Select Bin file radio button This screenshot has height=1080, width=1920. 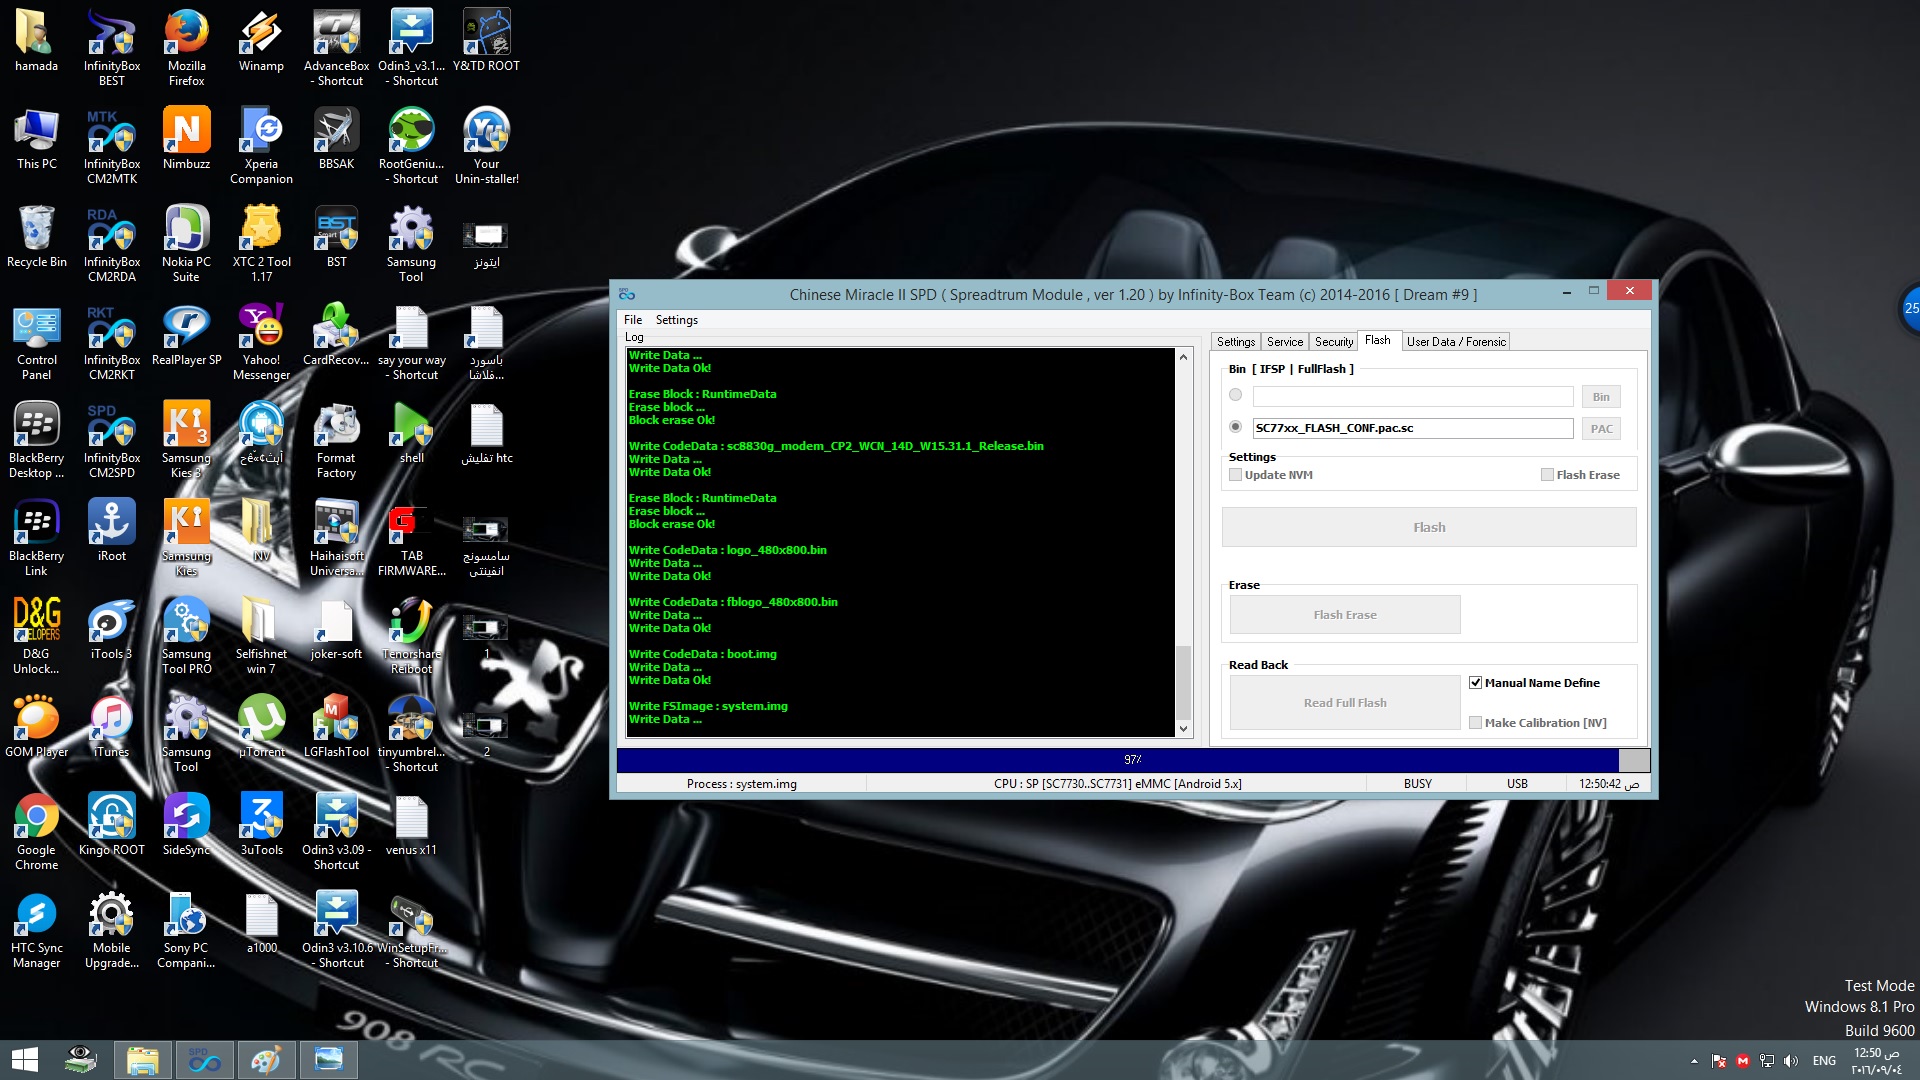1236,395
